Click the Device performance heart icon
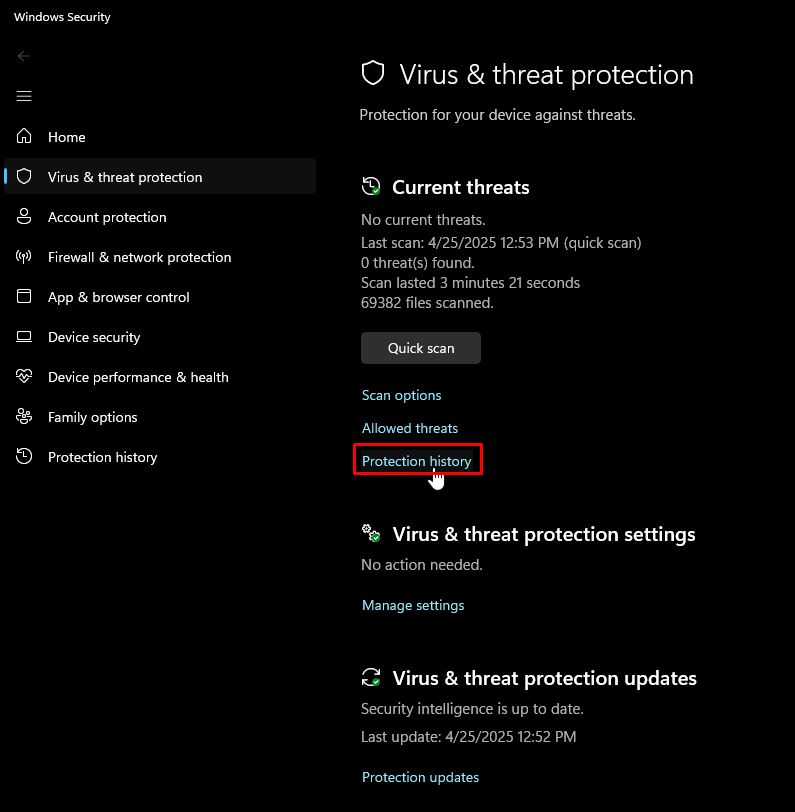This screenshot has width=795, height=812. click(25, 377)
